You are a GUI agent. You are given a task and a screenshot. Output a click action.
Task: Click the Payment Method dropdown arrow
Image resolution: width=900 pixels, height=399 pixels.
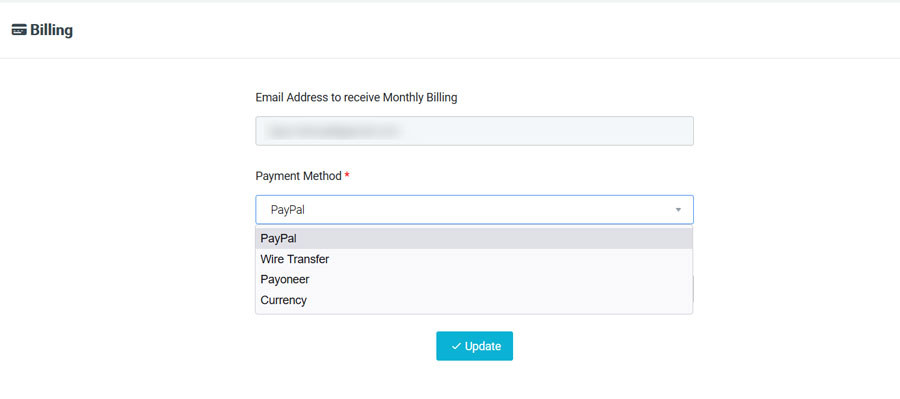678,210
